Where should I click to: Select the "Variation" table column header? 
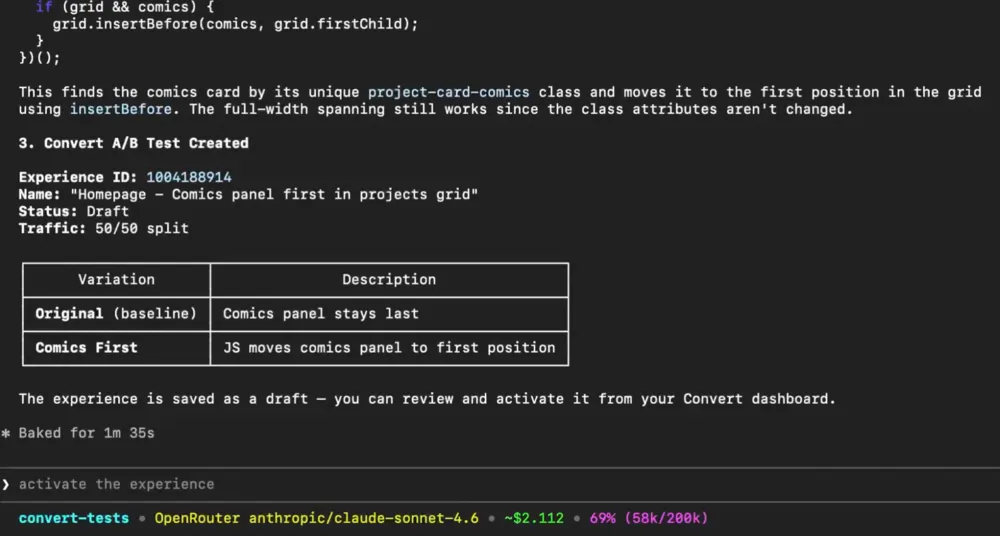point(116,280)
